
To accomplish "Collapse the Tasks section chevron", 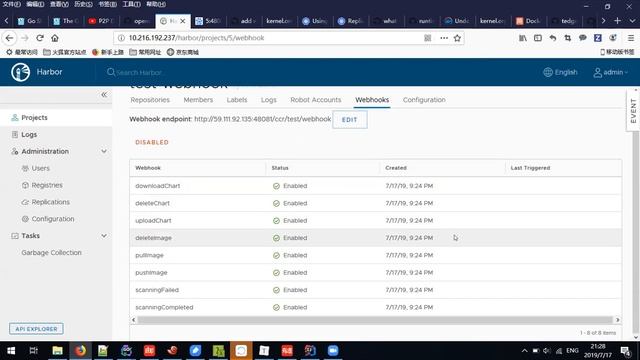I will click(104, 236).
